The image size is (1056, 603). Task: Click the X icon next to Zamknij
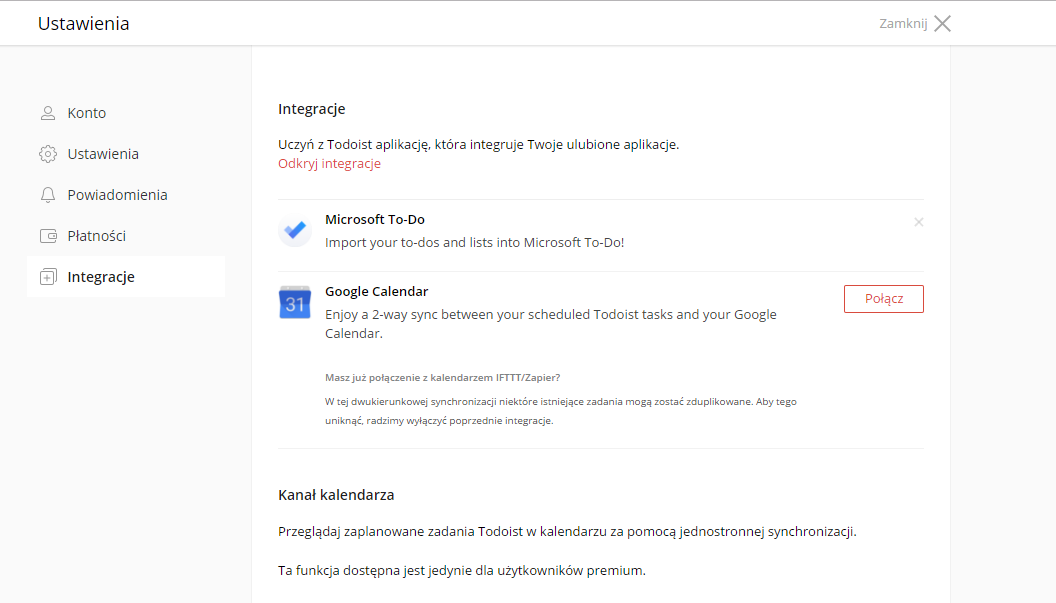click(x=943, y=24)
